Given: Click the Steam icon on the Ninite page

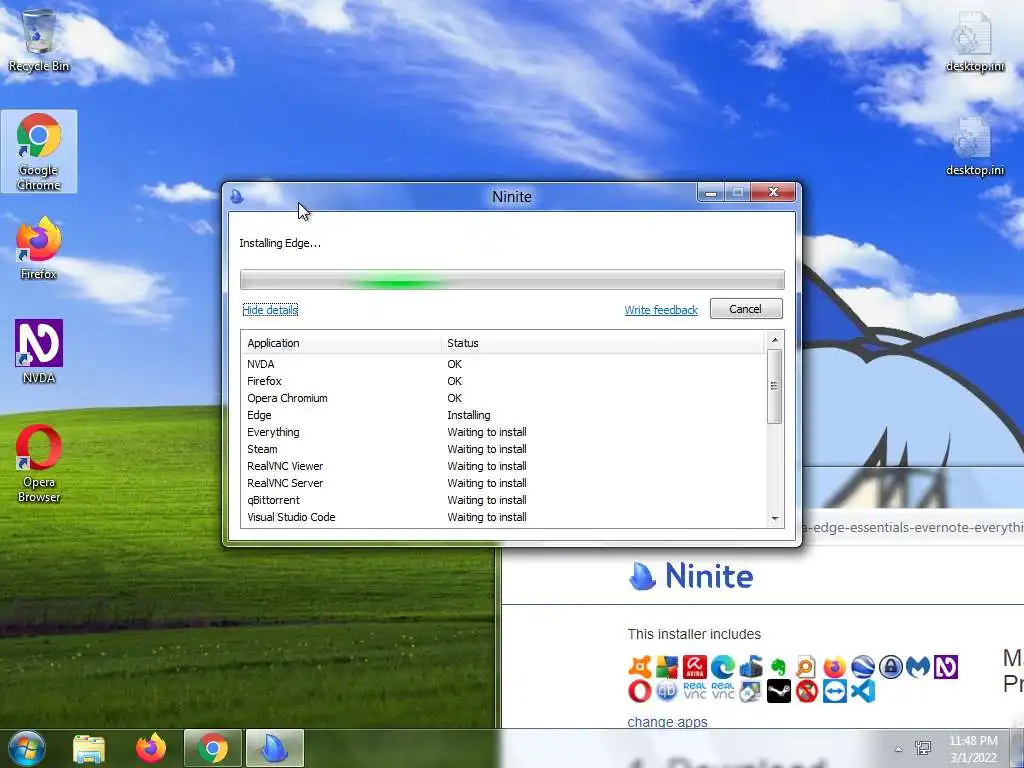Looking at the screenshot, I should [x=779, y=691].
